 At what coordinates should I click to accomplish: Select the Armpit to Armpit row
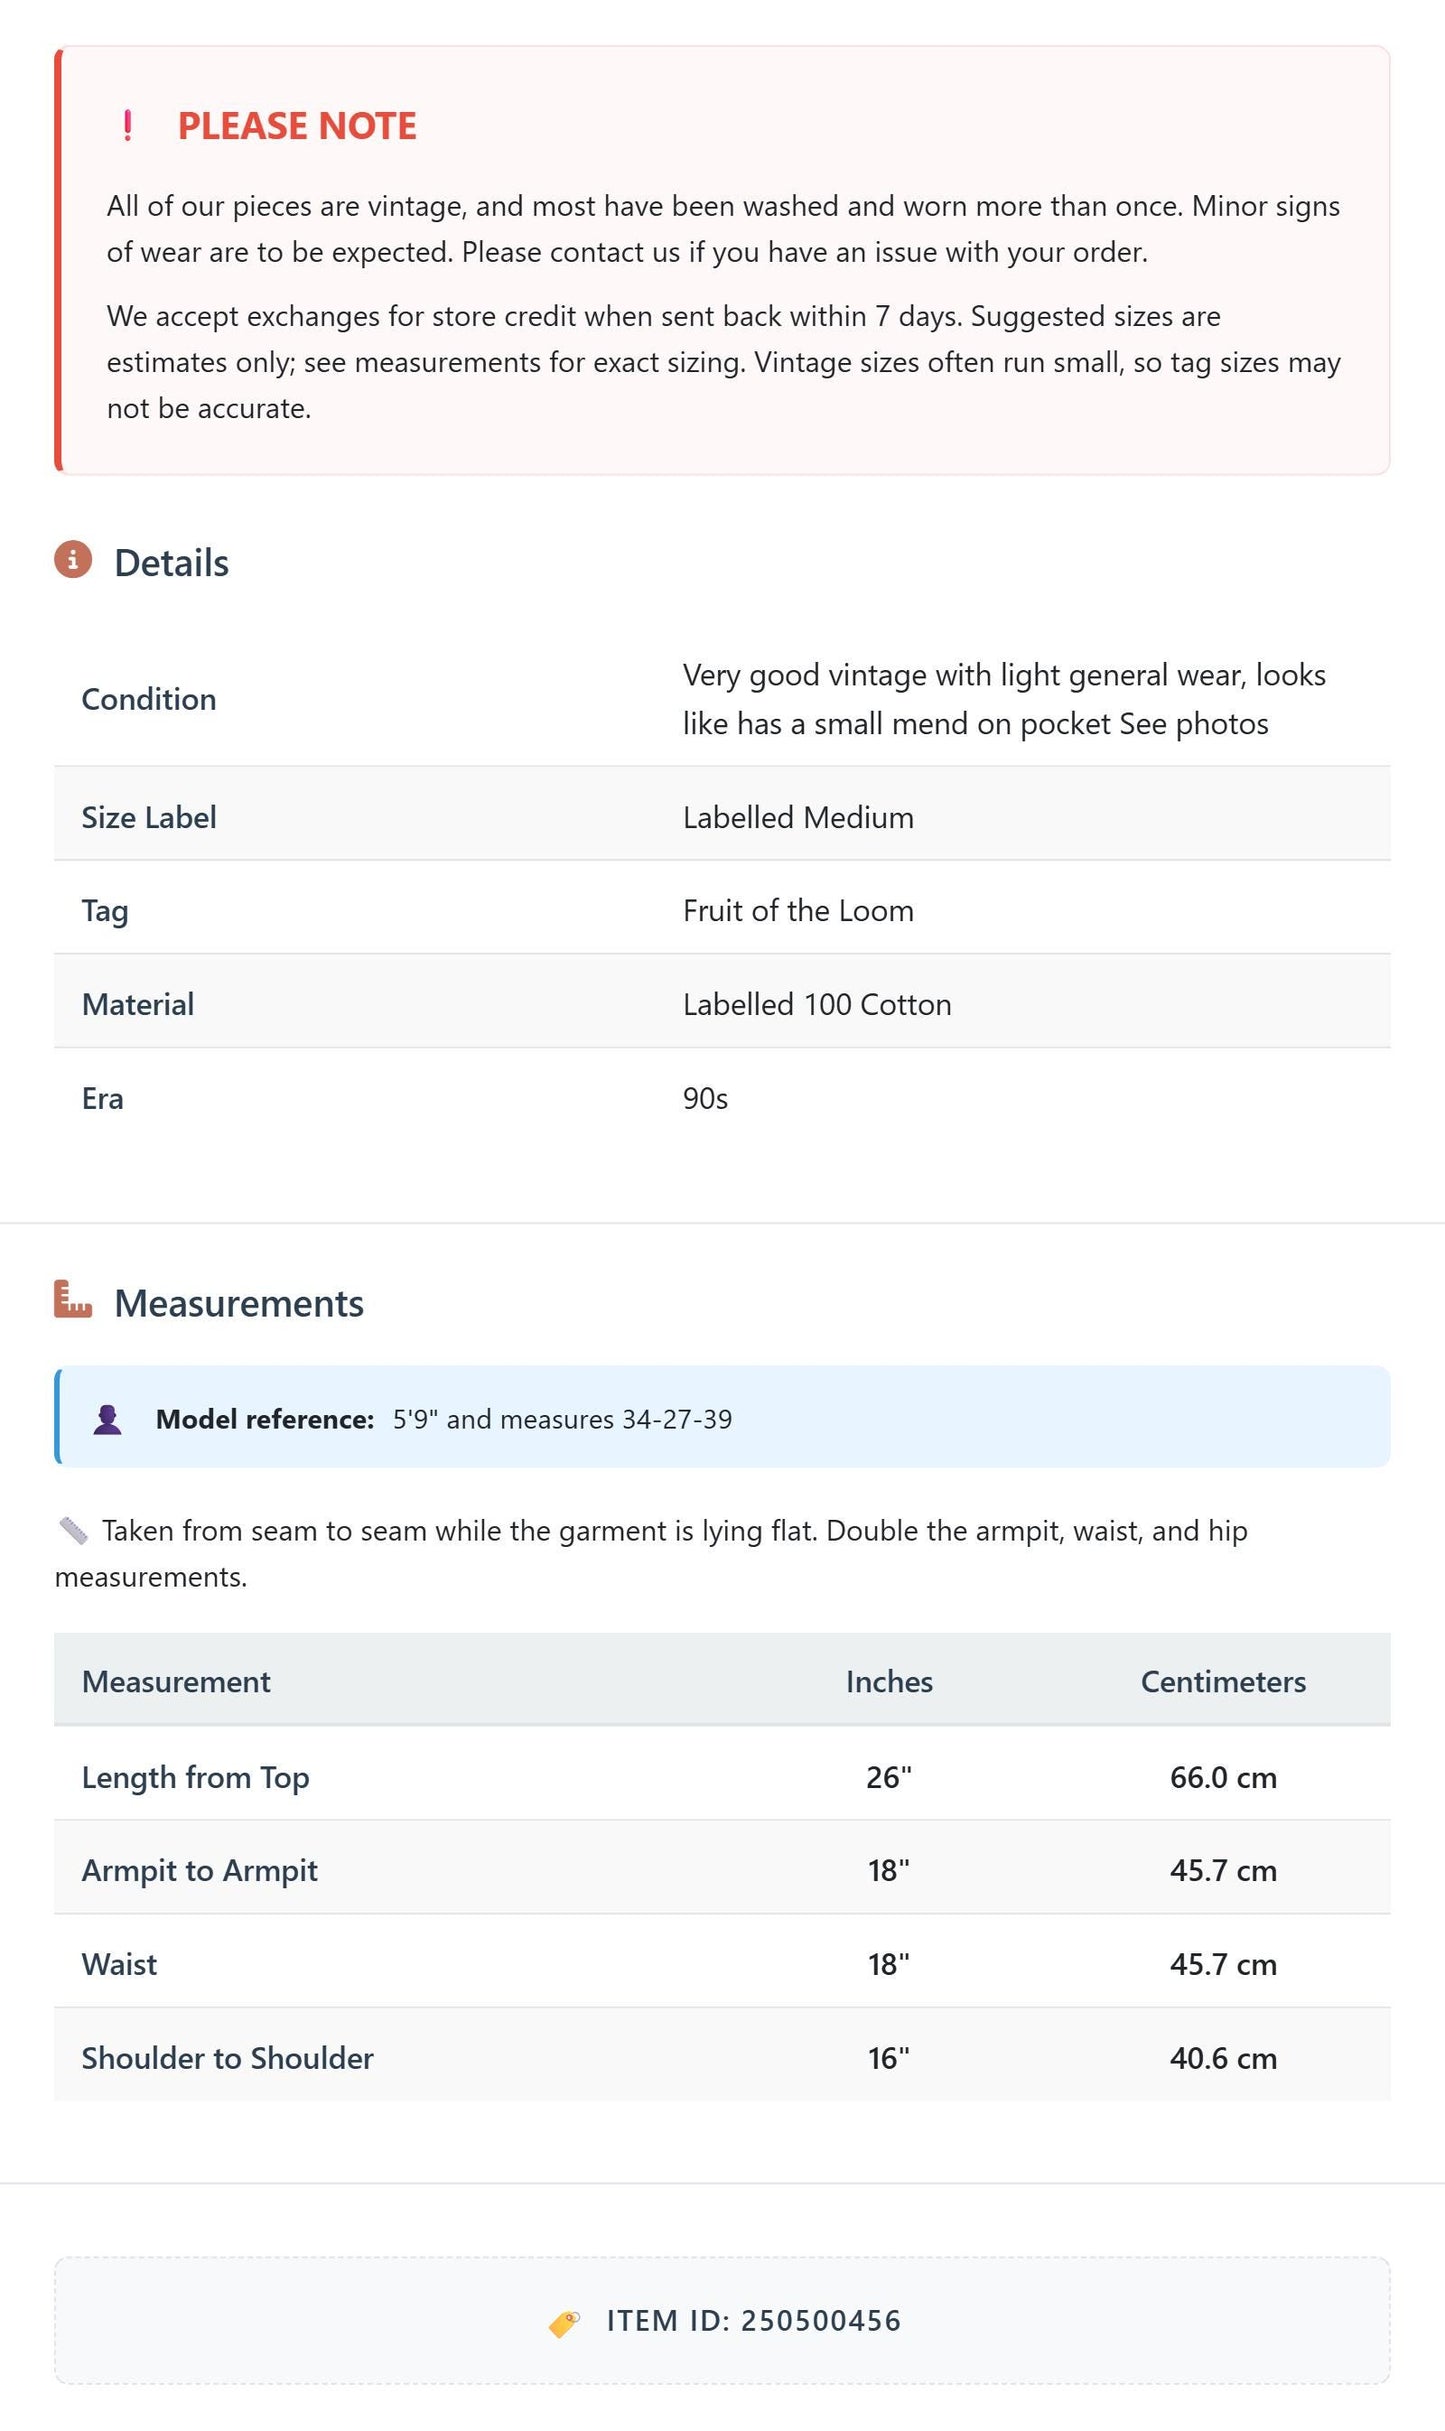722,1868
